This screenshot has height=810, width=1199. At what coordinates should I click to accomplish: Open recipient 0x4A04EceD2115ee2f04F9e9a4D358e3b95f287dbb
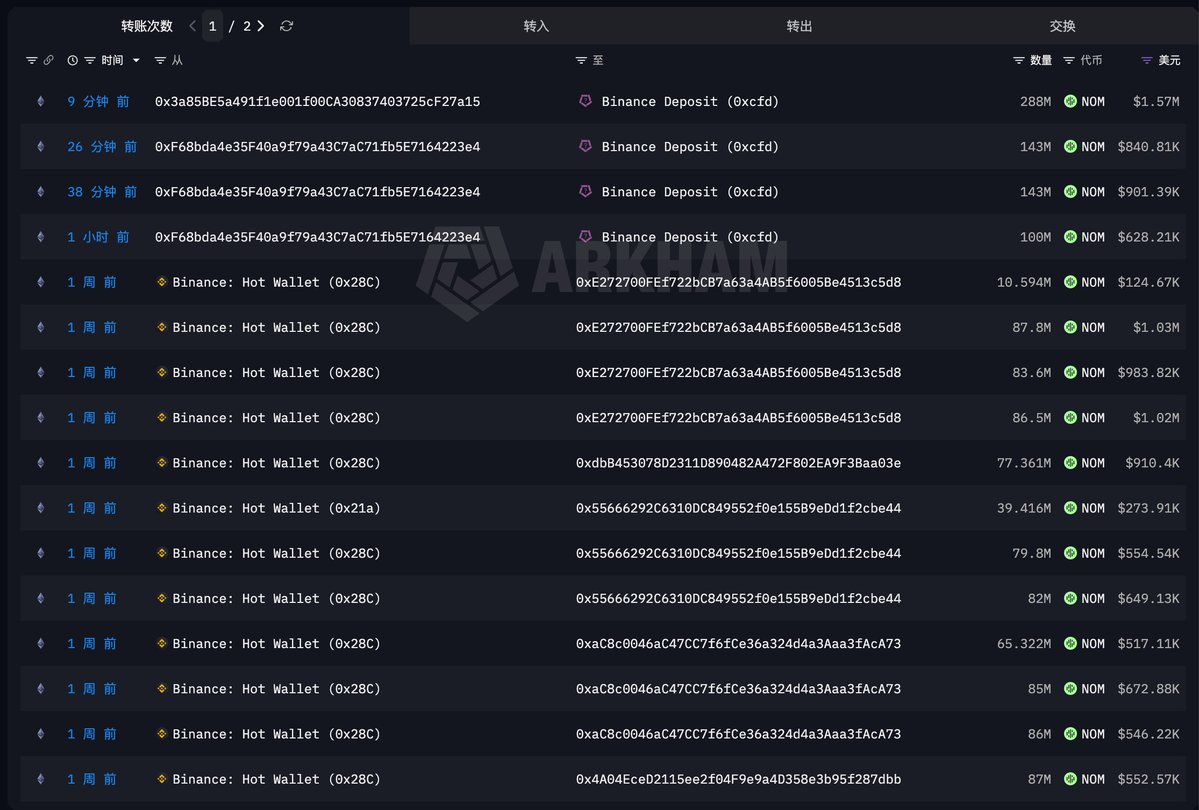click(738, 779)
